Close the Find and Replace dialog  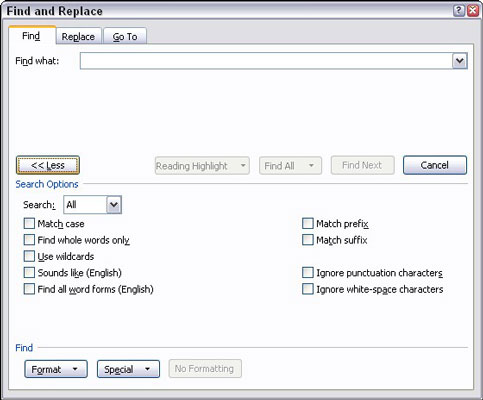473,11
